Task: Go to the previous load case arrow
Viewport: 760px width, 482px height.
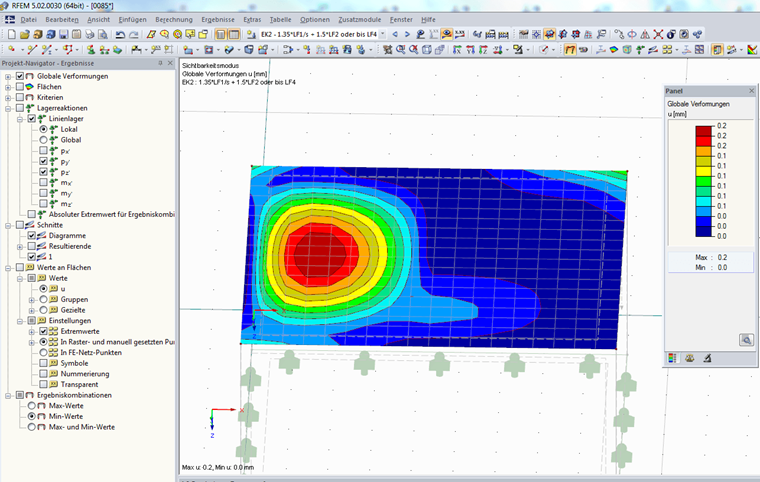Action: [x=395, y=34]
